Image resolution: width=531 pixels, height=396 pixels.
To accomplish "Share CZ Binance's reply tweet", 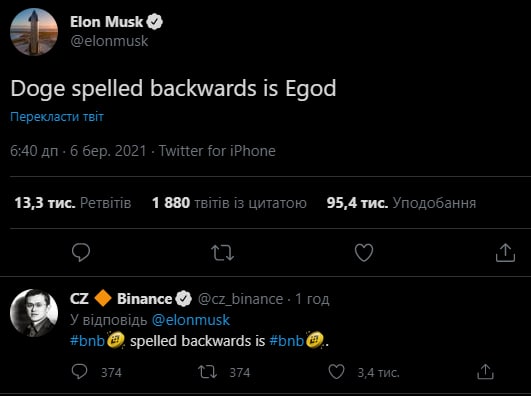I will [485, 372].
